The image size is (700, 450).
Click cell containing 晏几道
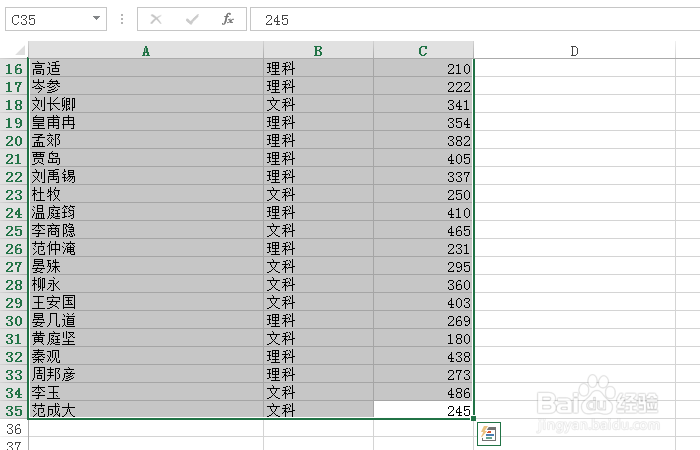(146, 320)
